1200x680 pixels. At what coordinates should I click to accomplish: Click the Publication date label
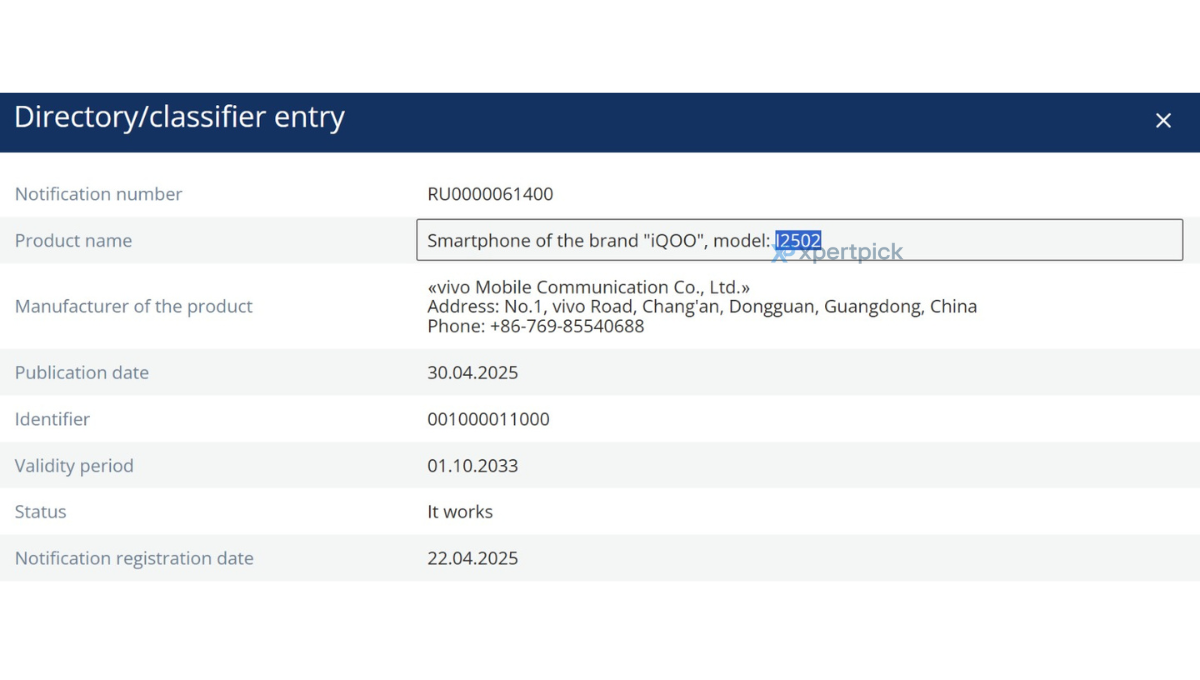(x=81, y=372)
